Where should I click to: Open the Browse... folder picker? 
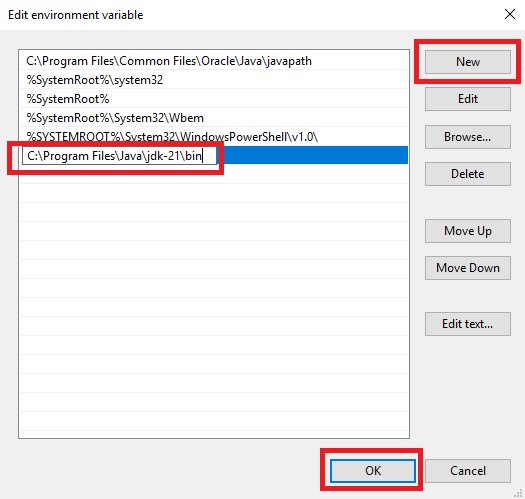[468, 137]
